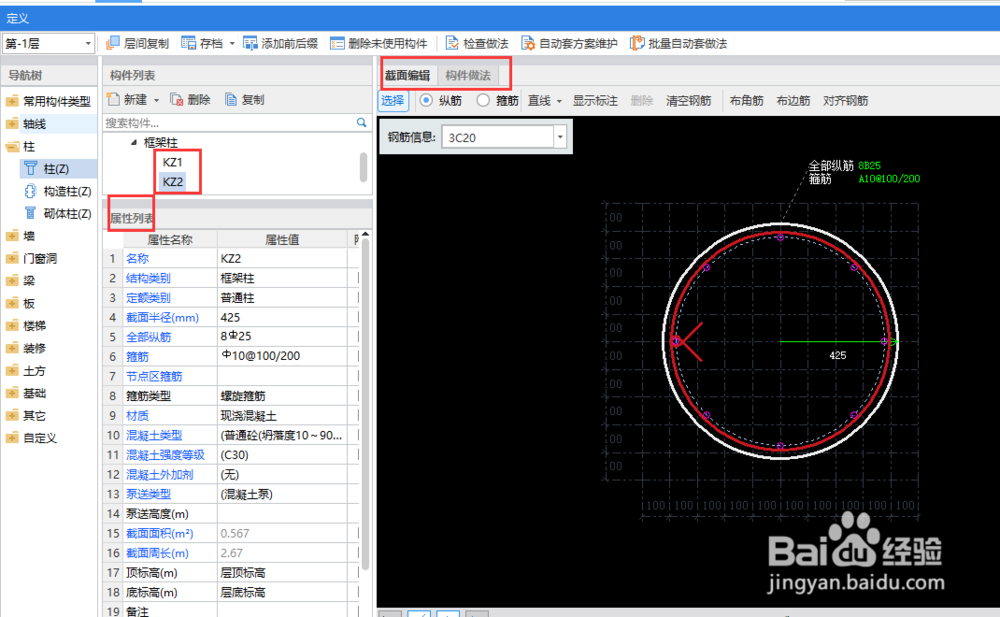
Task: Open the 常用构件类型 folder
Action: (12, 101)
